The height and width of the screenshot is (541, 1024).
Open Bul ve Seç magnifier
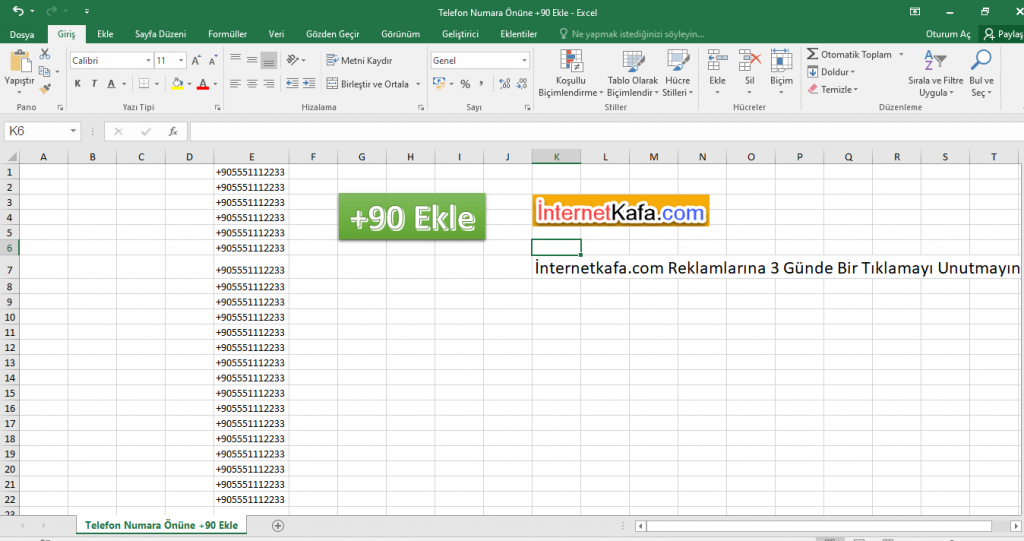coord(981,73)
